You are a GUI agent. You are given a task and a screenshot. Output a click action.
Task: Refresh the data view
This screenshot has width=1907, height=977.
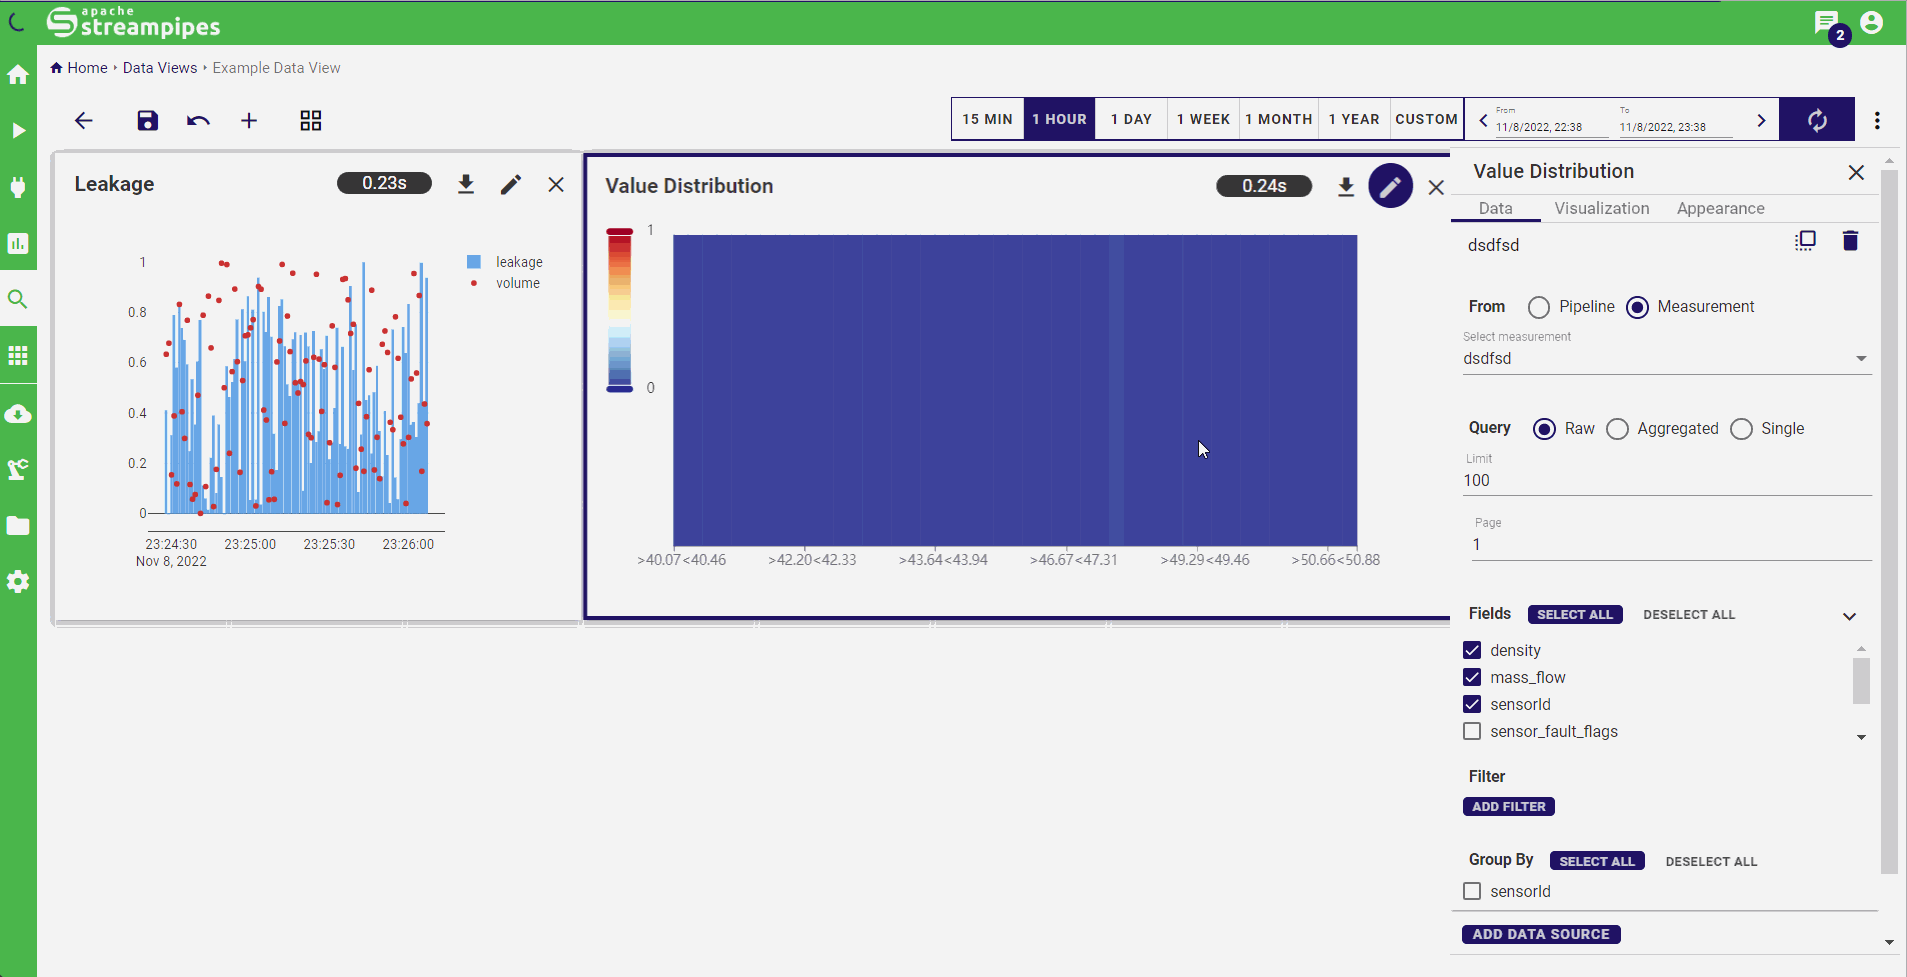1817,119
